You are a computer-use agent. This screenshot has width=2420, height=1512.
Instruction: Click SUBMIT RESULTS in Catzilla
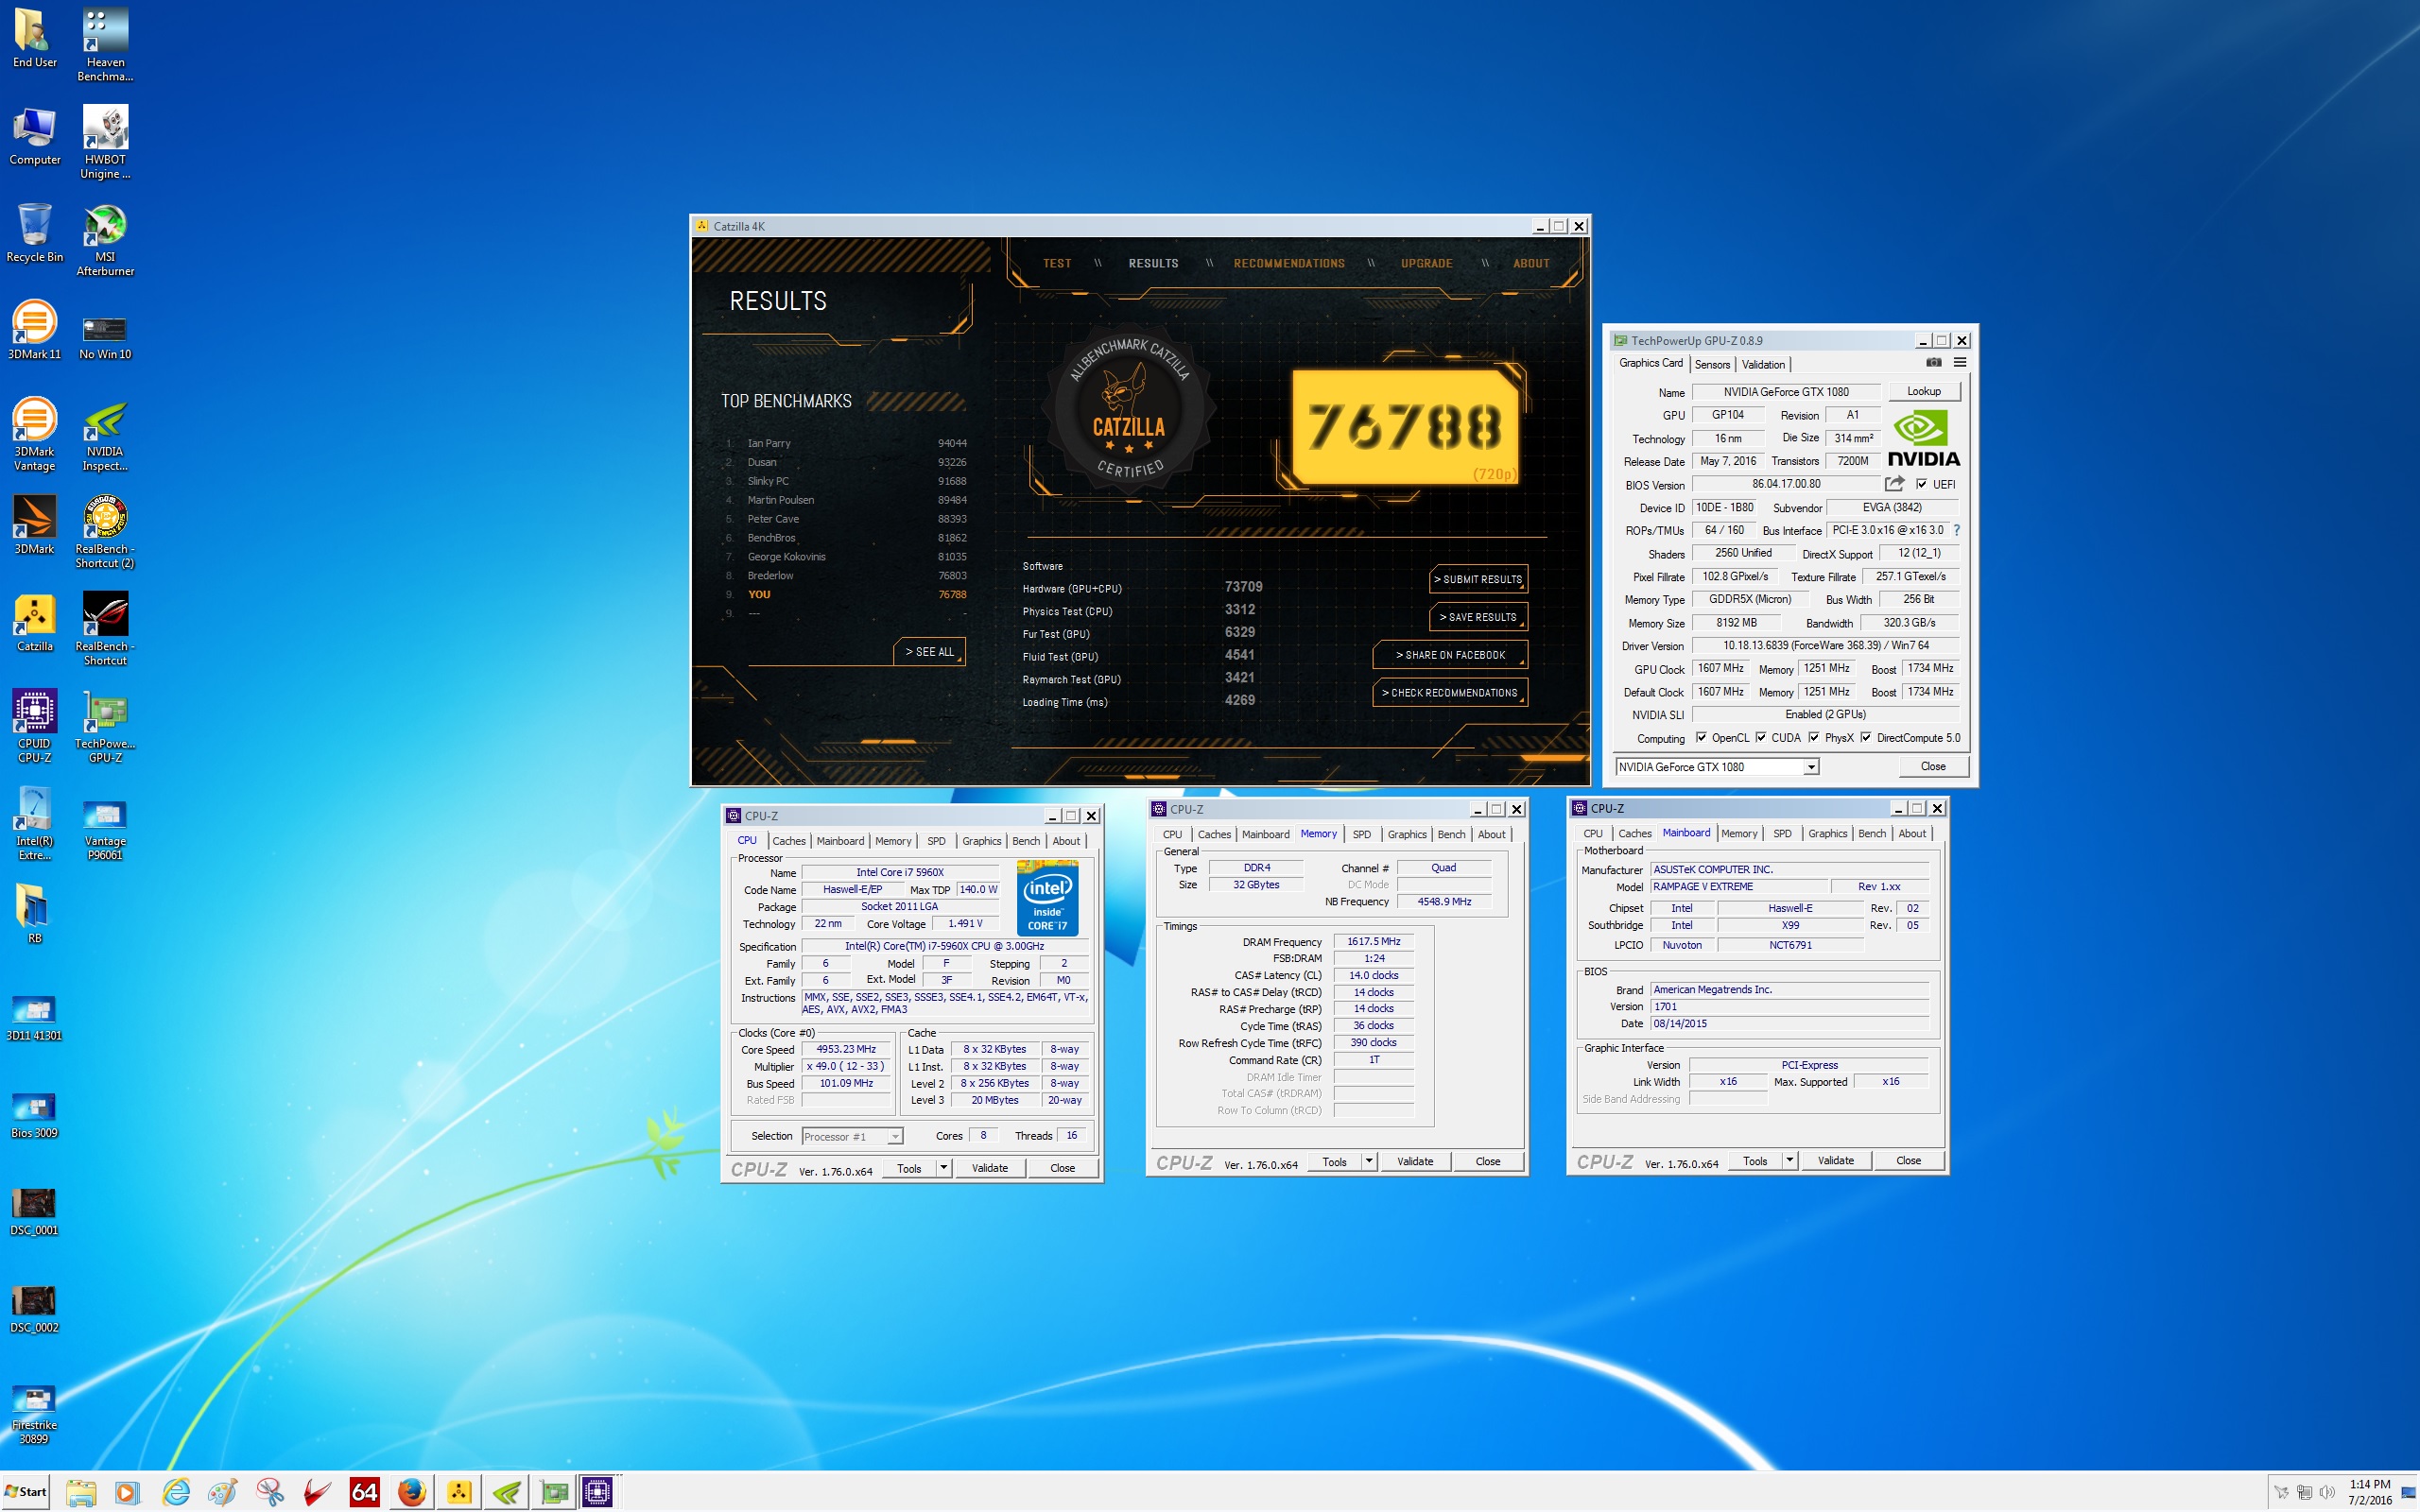pos(1478,579)
